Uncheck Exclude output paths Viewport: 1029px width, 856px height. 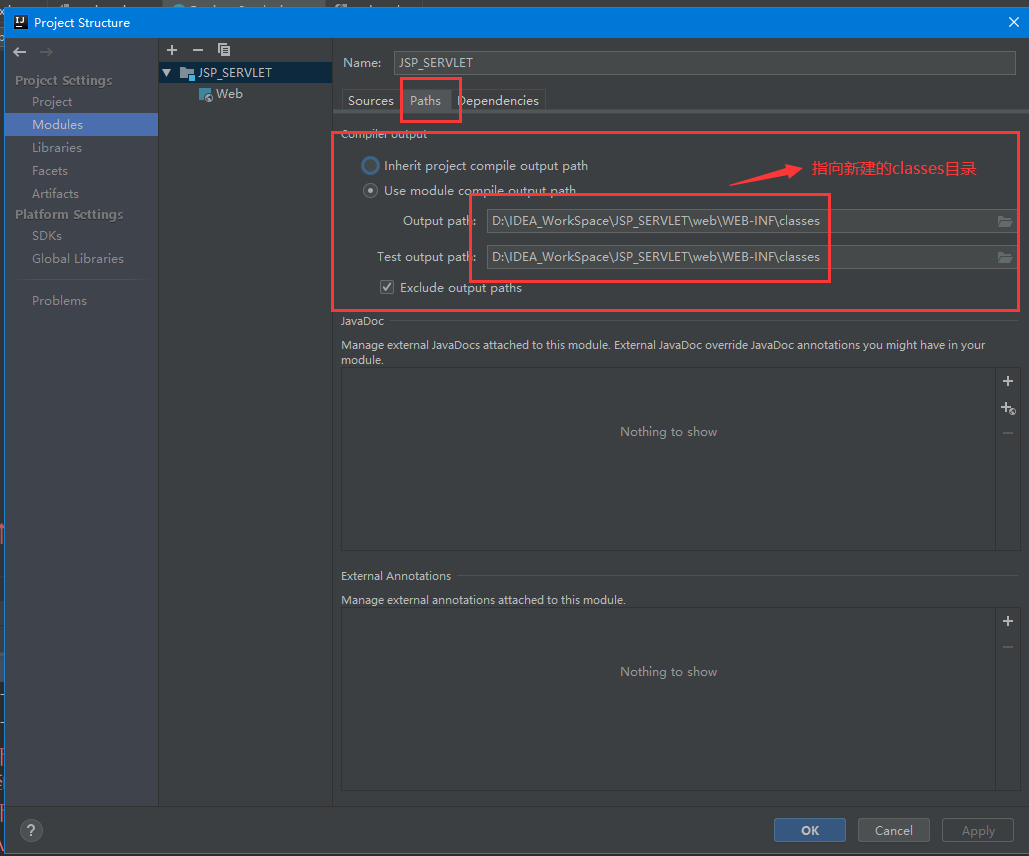[x=386, y=287]
